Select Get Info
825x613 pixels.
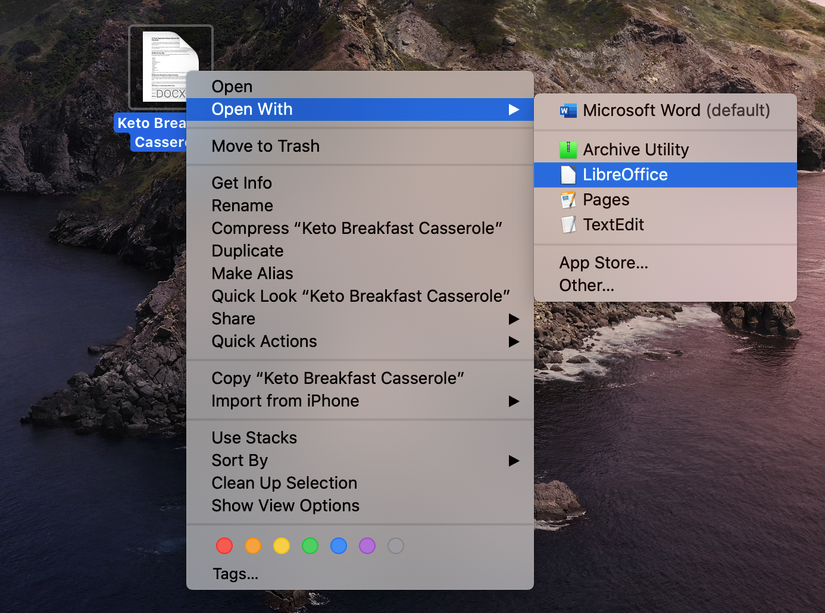tap(240, 182)
